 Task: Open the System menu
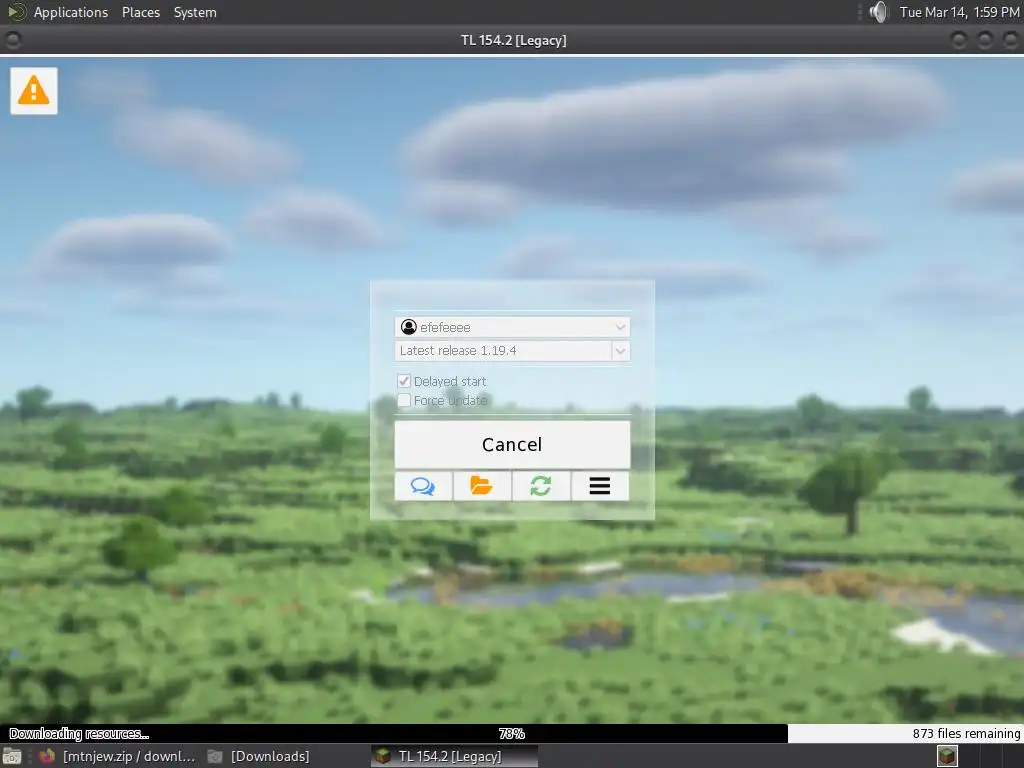pyautogui.click(x=195, y=12)
